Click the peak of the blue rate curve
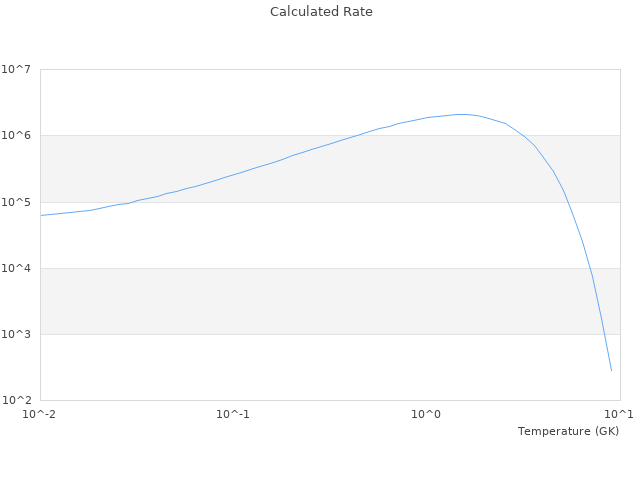This screenshot has width=640, height=480. 462,114
